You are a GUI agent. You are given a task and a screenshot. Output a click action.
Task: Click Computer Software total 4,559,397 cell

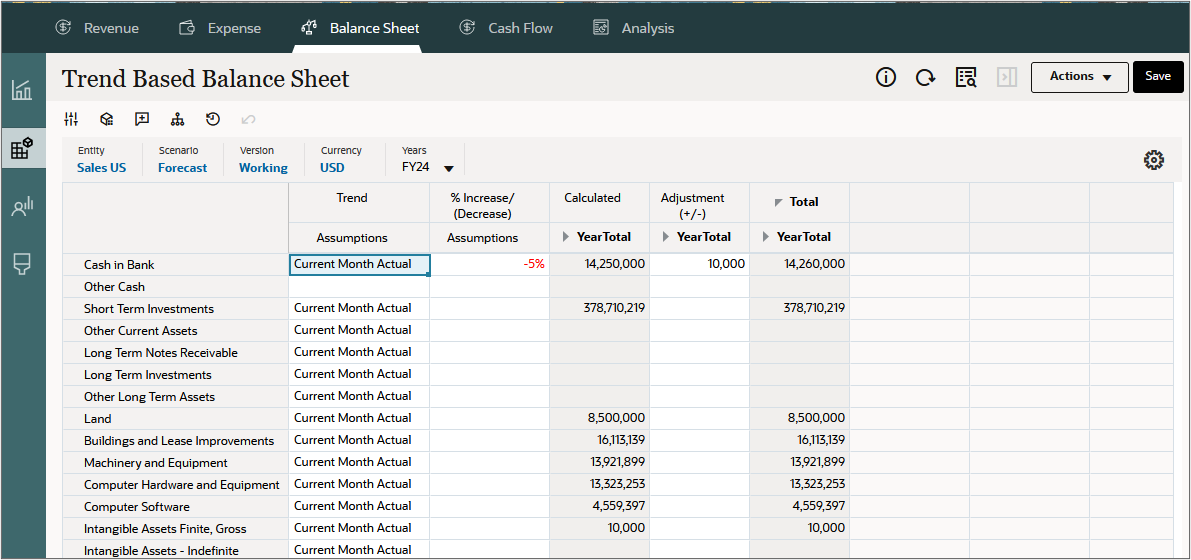click(799, 507)
